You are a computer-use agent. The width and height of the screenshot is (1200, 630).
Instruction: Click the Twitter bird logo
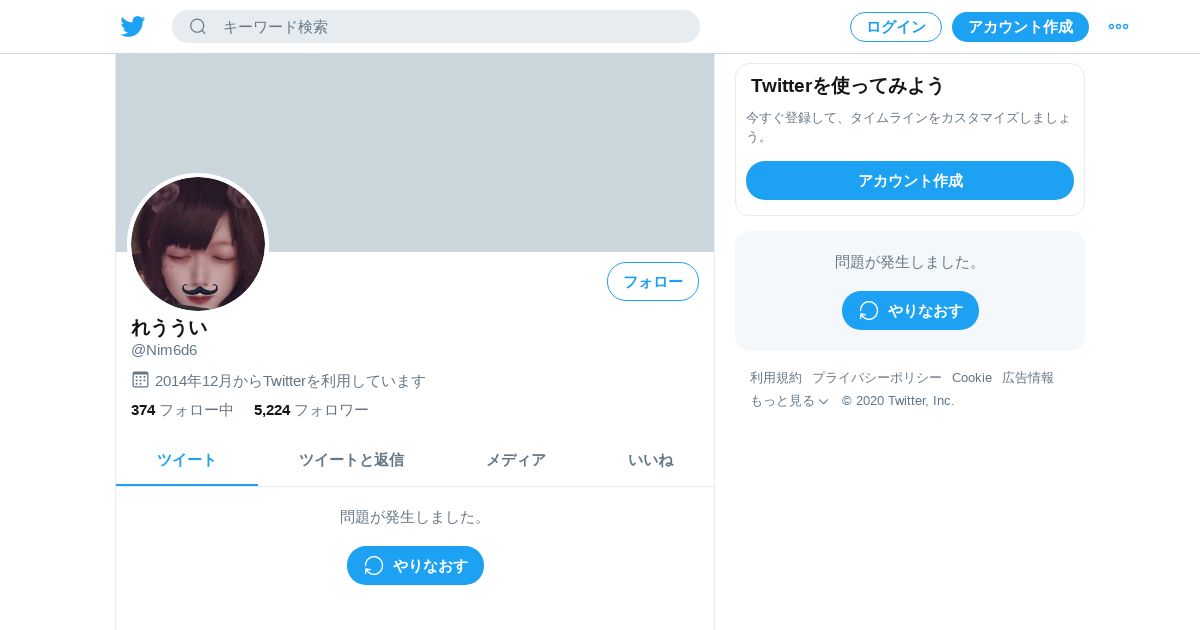pos(133,27)
